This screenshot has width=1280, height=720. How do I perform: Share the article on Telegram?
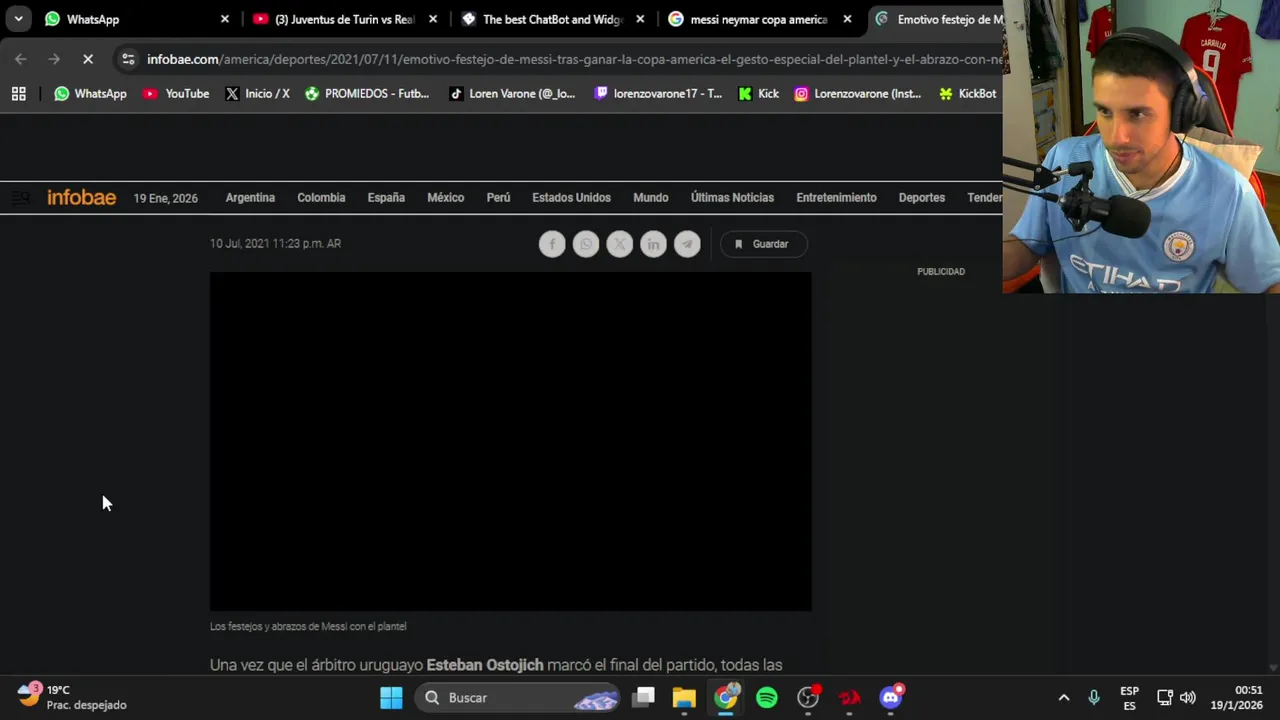click(687, 244)
